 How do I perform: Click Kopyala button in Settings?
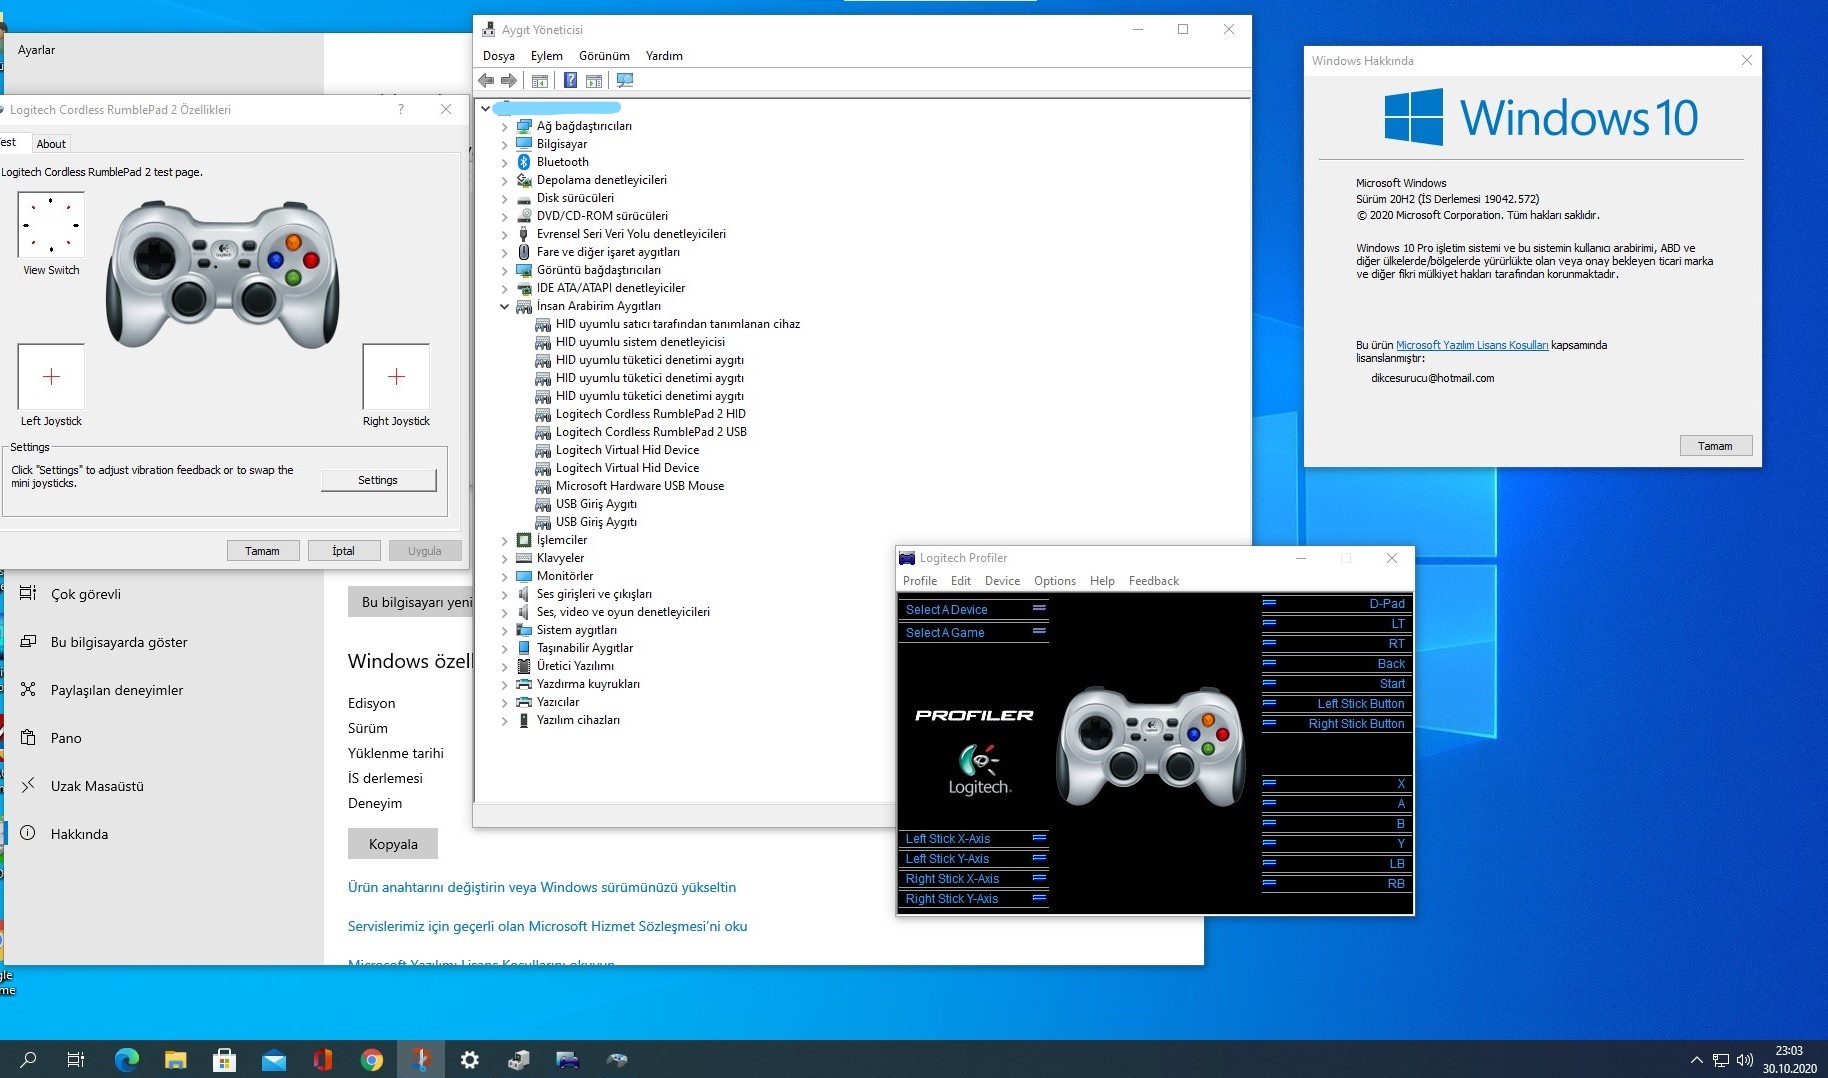coord(393,844)
